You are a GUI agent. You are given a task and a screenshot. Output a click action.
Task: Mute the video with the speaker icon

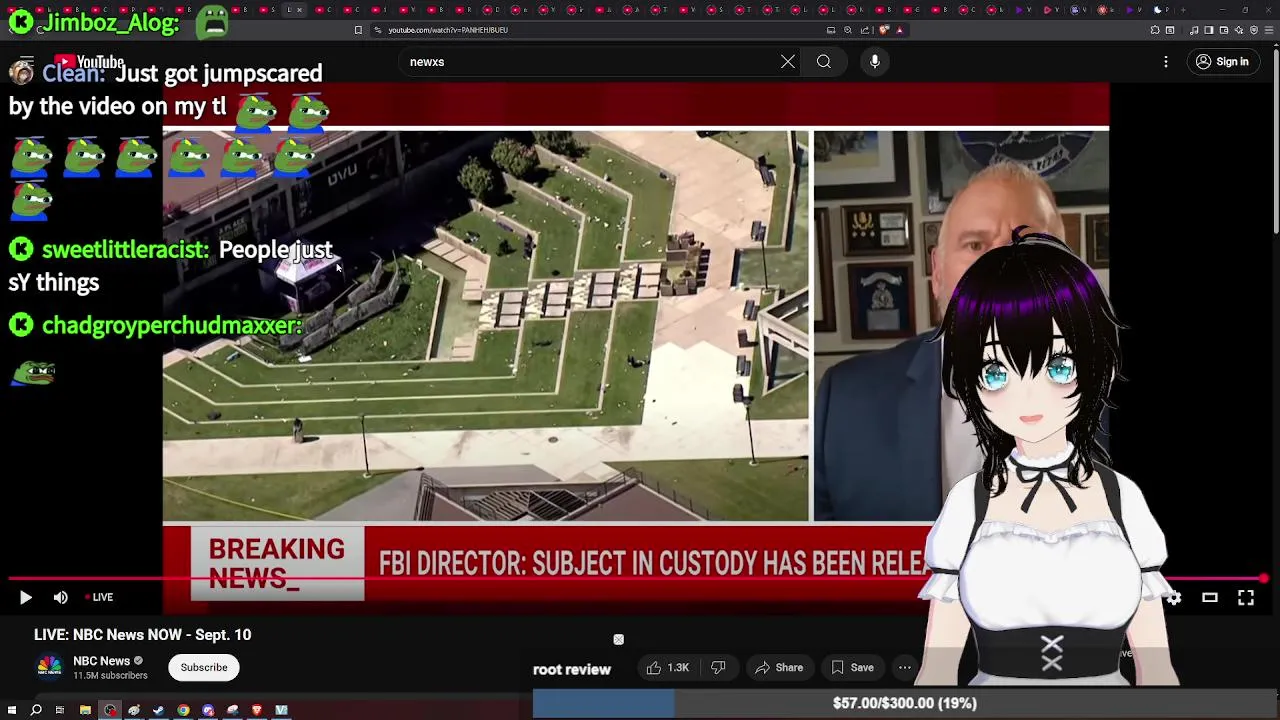[x=61, y=597]
